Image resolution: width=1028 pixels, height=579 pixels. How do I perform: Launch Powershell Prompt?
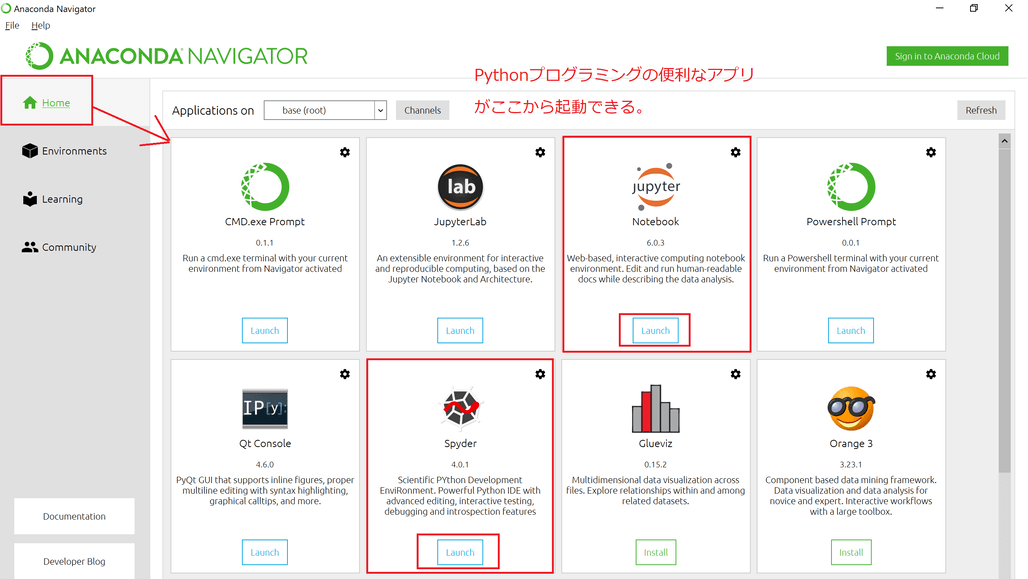click(851, 330)
